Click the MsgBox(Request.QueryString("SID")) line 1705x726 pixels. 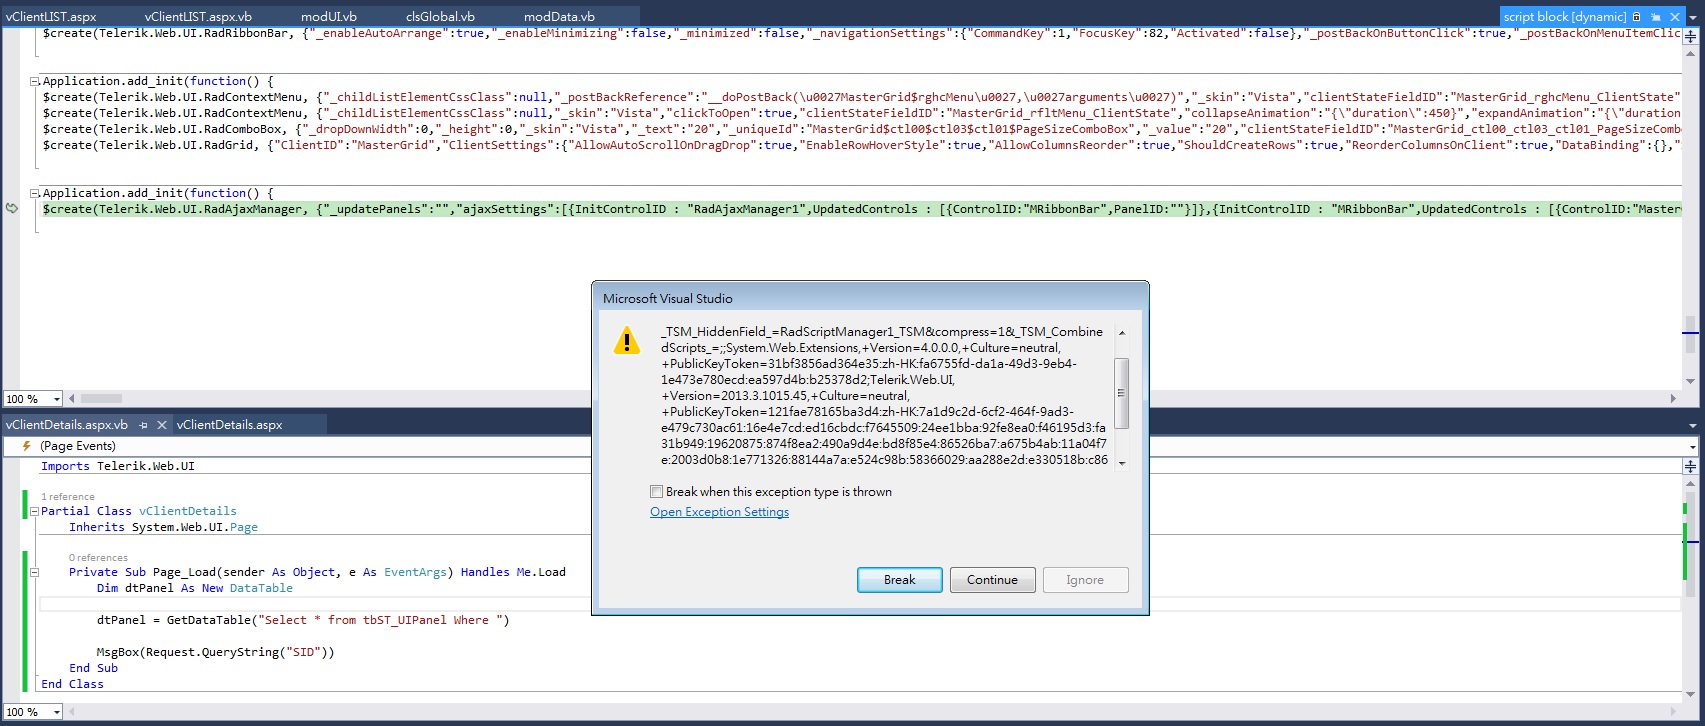point(216,652)
